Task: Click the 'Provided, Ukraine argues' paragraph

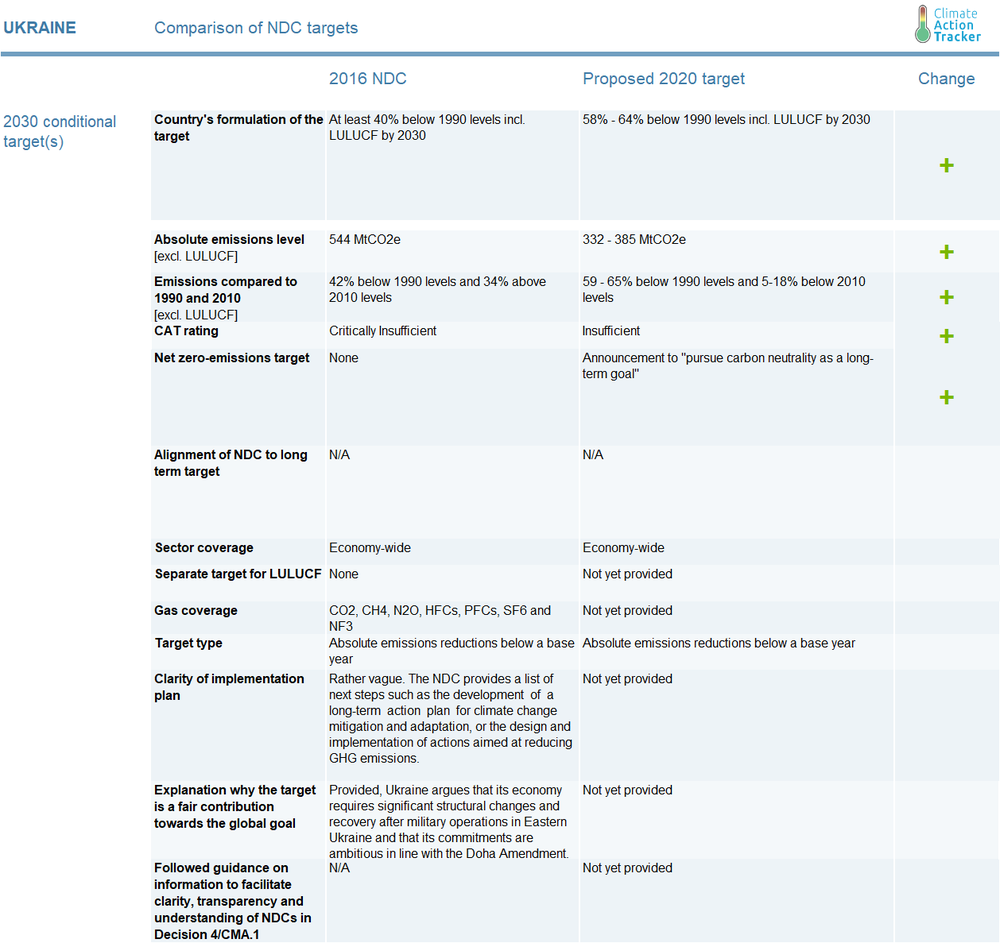Action: [x=449, y=822]
